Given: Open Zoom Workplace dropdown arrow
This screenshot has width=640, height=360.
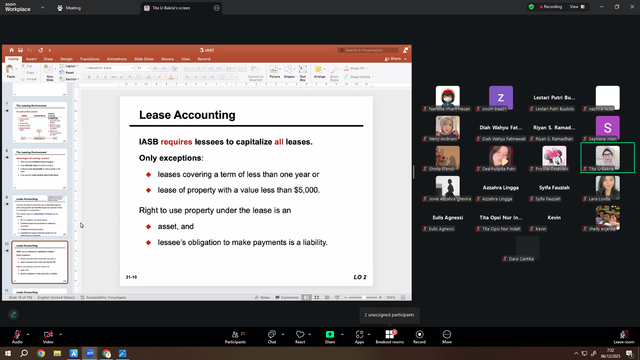Looking at the screenshot, I should [x=42, y=7].
